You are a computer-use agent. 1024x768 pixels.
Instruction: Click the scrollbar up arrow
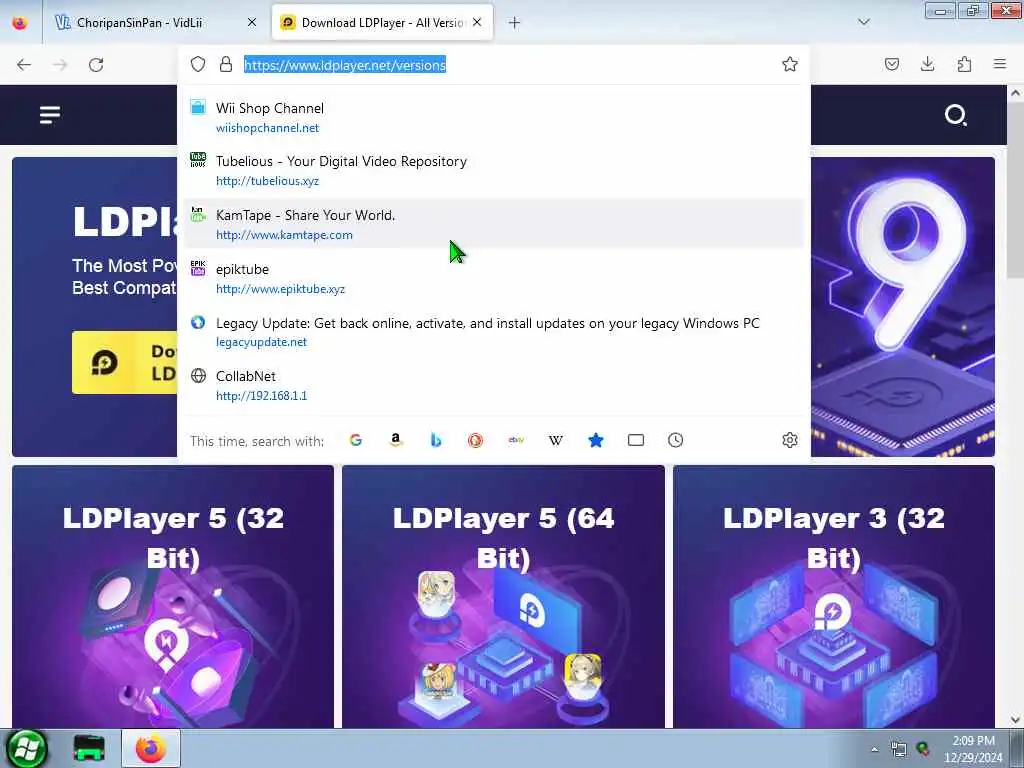pyautogui.click(x=1016, y=93)
